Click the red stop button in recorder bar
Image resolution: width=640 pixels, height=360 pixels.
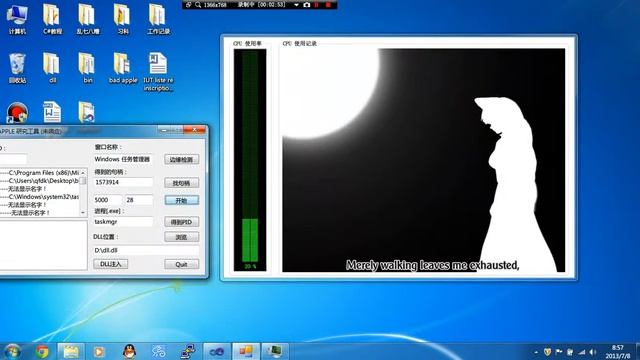click(x=328, y=5)
